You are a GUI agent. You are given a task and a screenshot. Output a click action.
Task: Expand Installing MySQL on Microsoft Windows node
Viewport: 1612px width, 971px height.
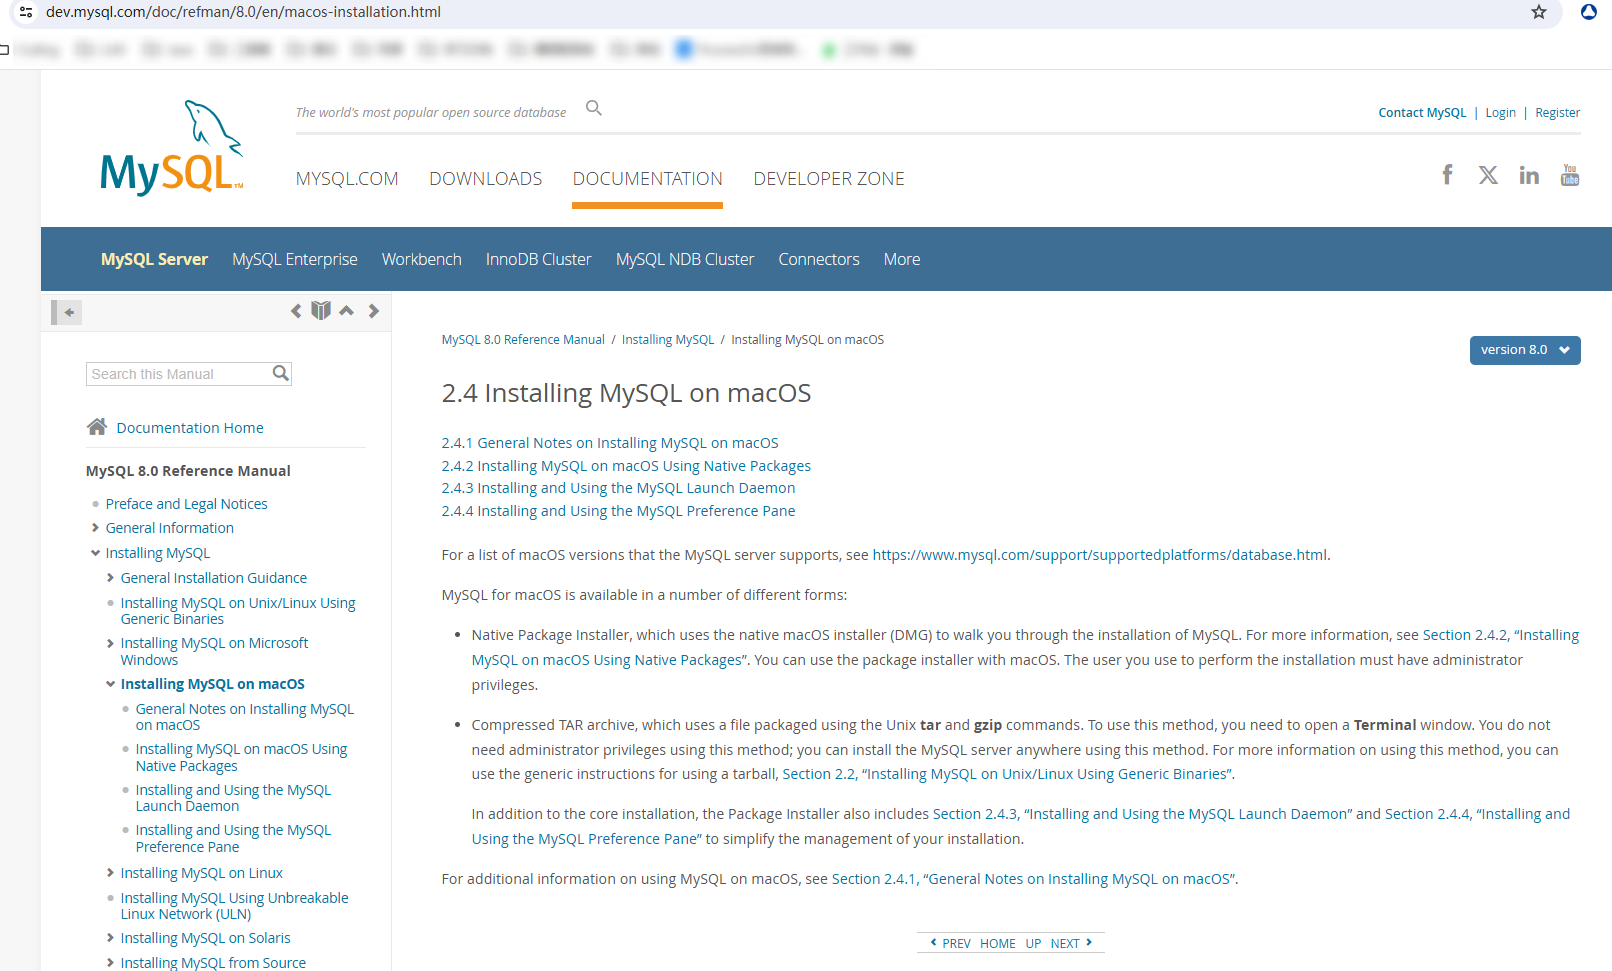[x=110, y=643]
